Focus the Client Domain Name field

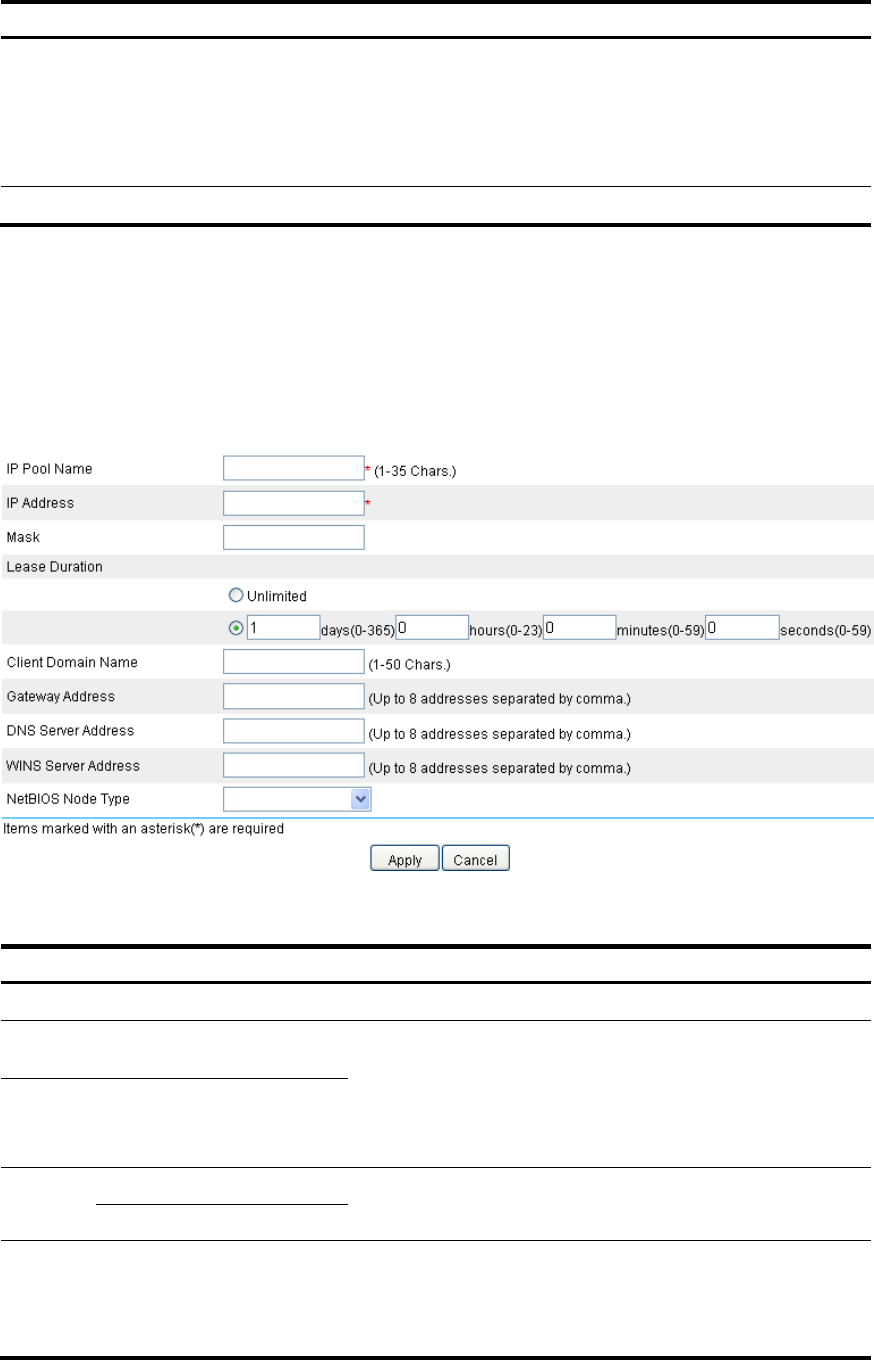point(293,661)
